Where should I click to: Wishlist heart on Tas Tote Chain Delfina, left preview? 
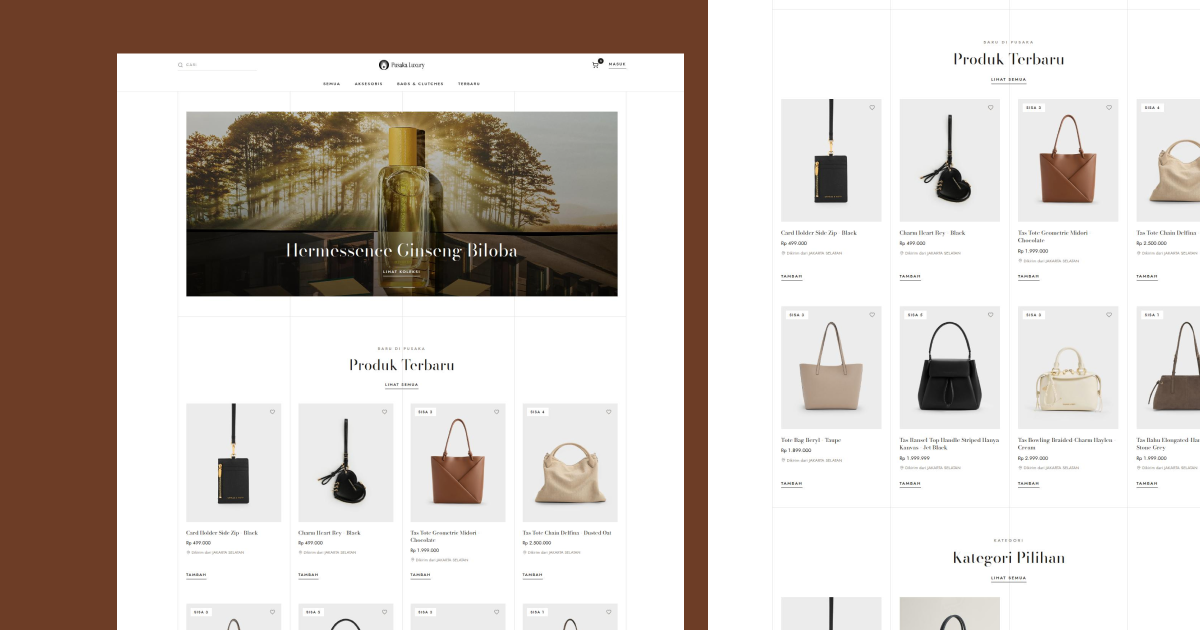(x=608, y=412)
